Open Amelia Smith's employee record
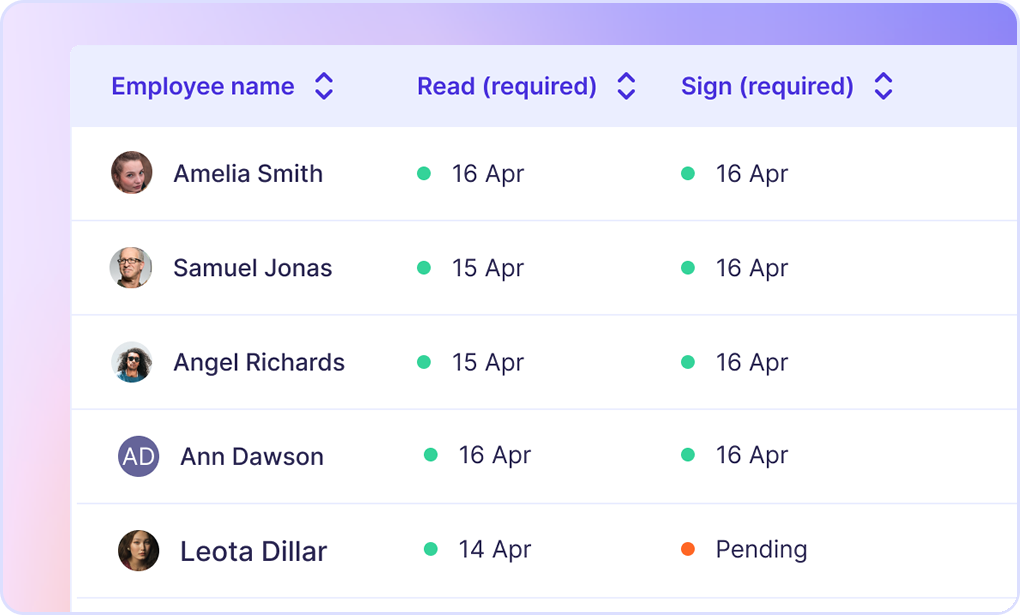Viewport: 1020px width, 615px height. (248, 174)
